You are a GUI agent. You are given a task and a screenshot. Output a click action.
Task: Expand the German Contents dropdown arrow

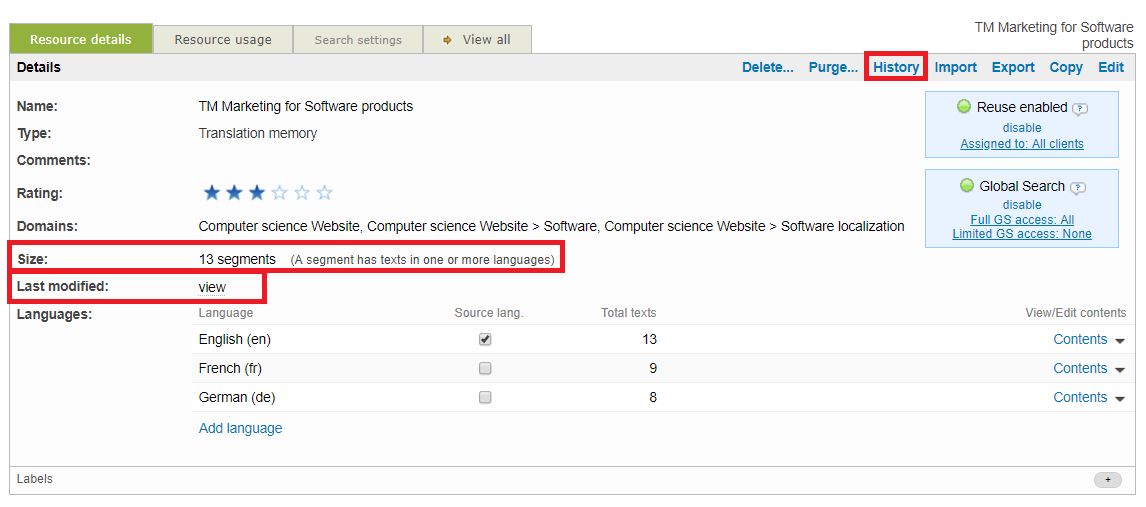(x=1120, y=399)
